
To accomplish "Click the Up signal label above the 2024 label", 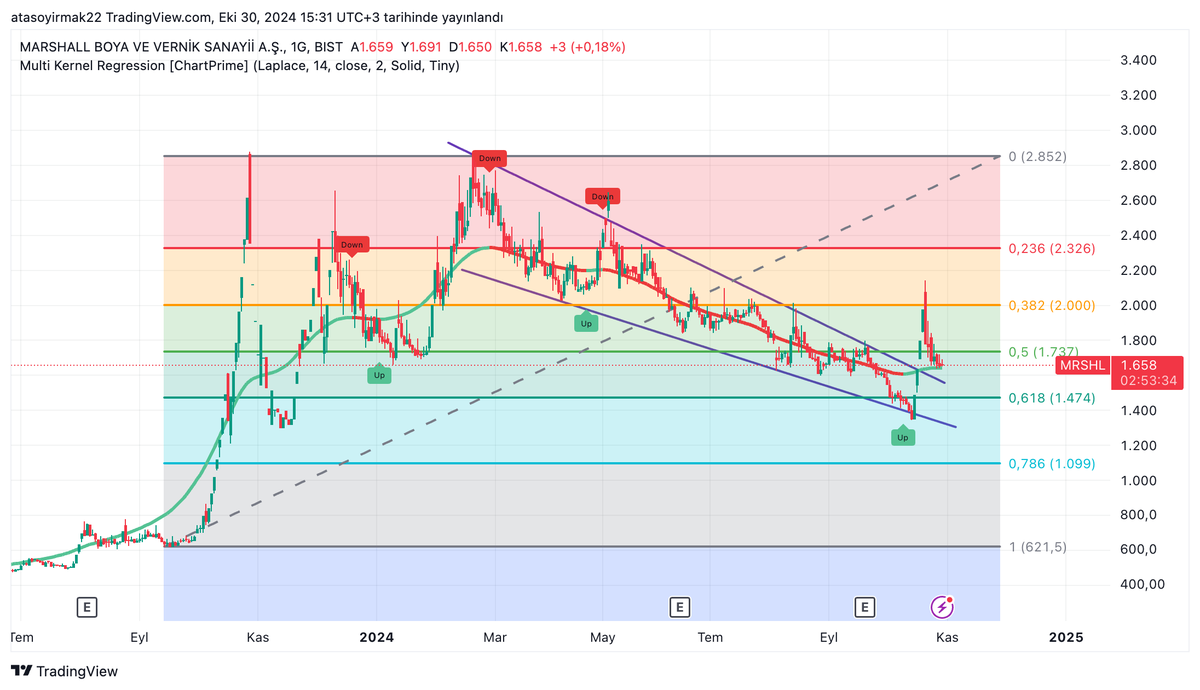I will (x=379, y=374).
